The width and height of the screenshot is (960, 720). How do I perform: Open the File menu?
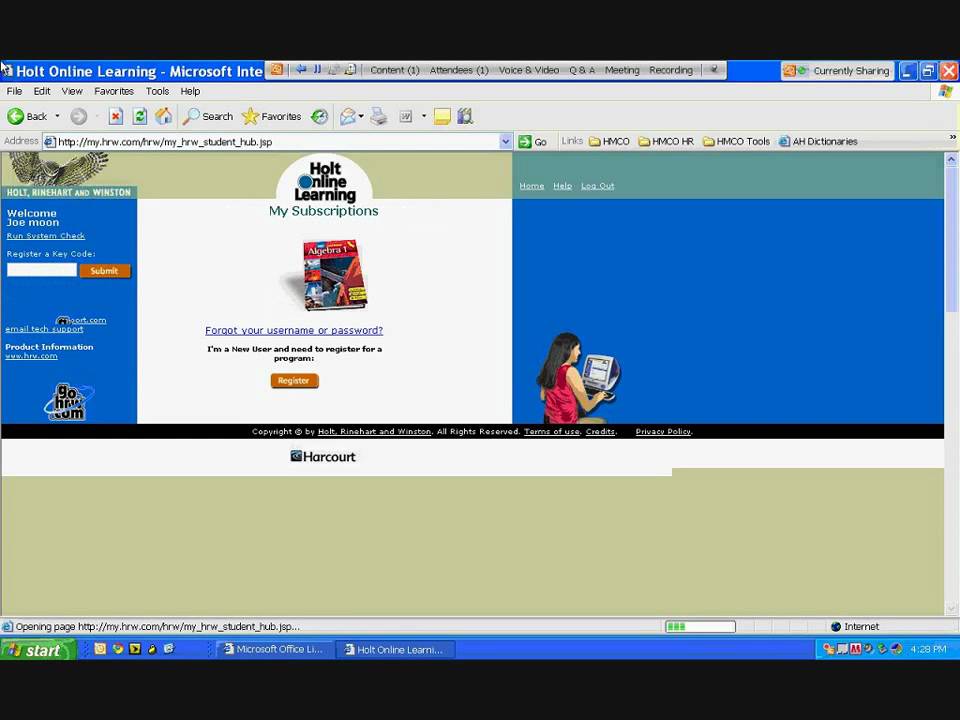14,91
